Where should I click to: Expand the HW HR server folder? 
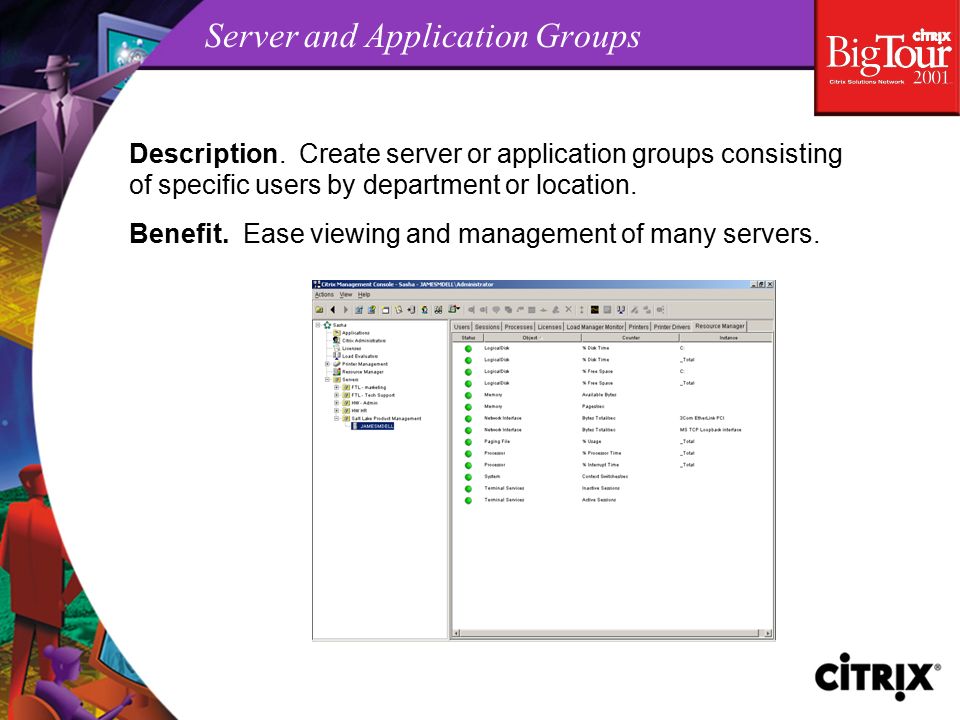[x=336, y=411]
